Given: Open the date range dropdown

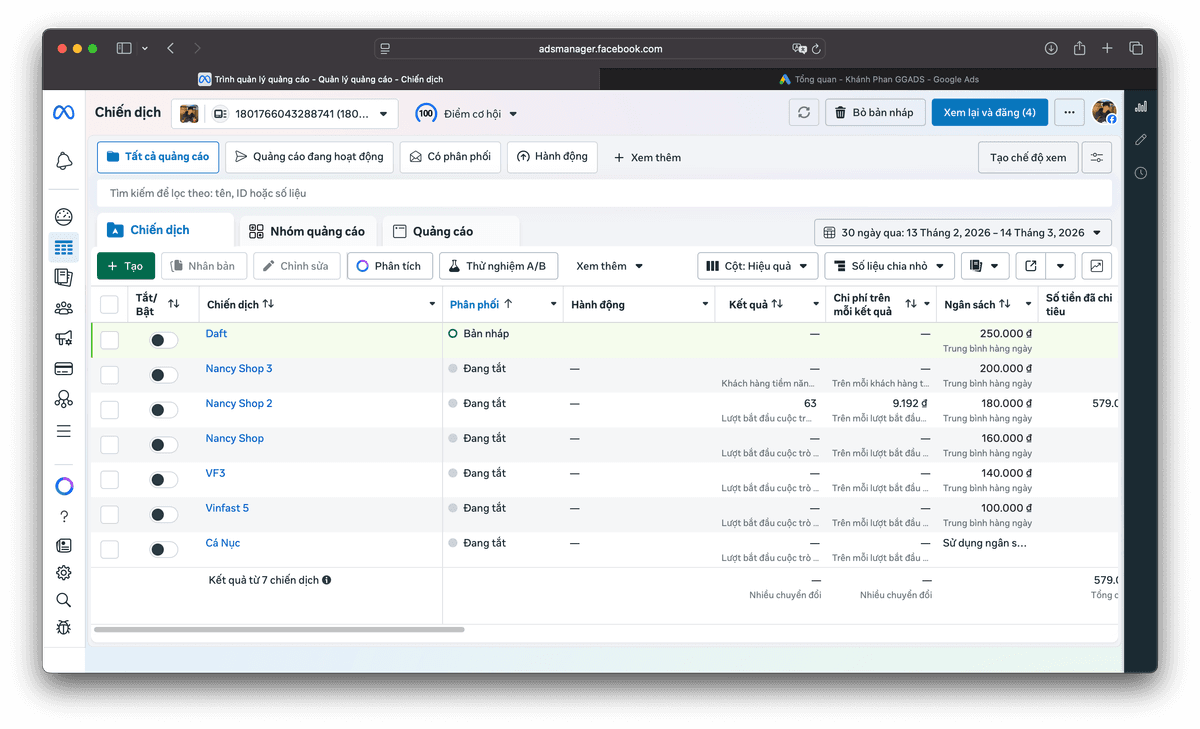Looking at the screenshot, I should pos(963,233).
